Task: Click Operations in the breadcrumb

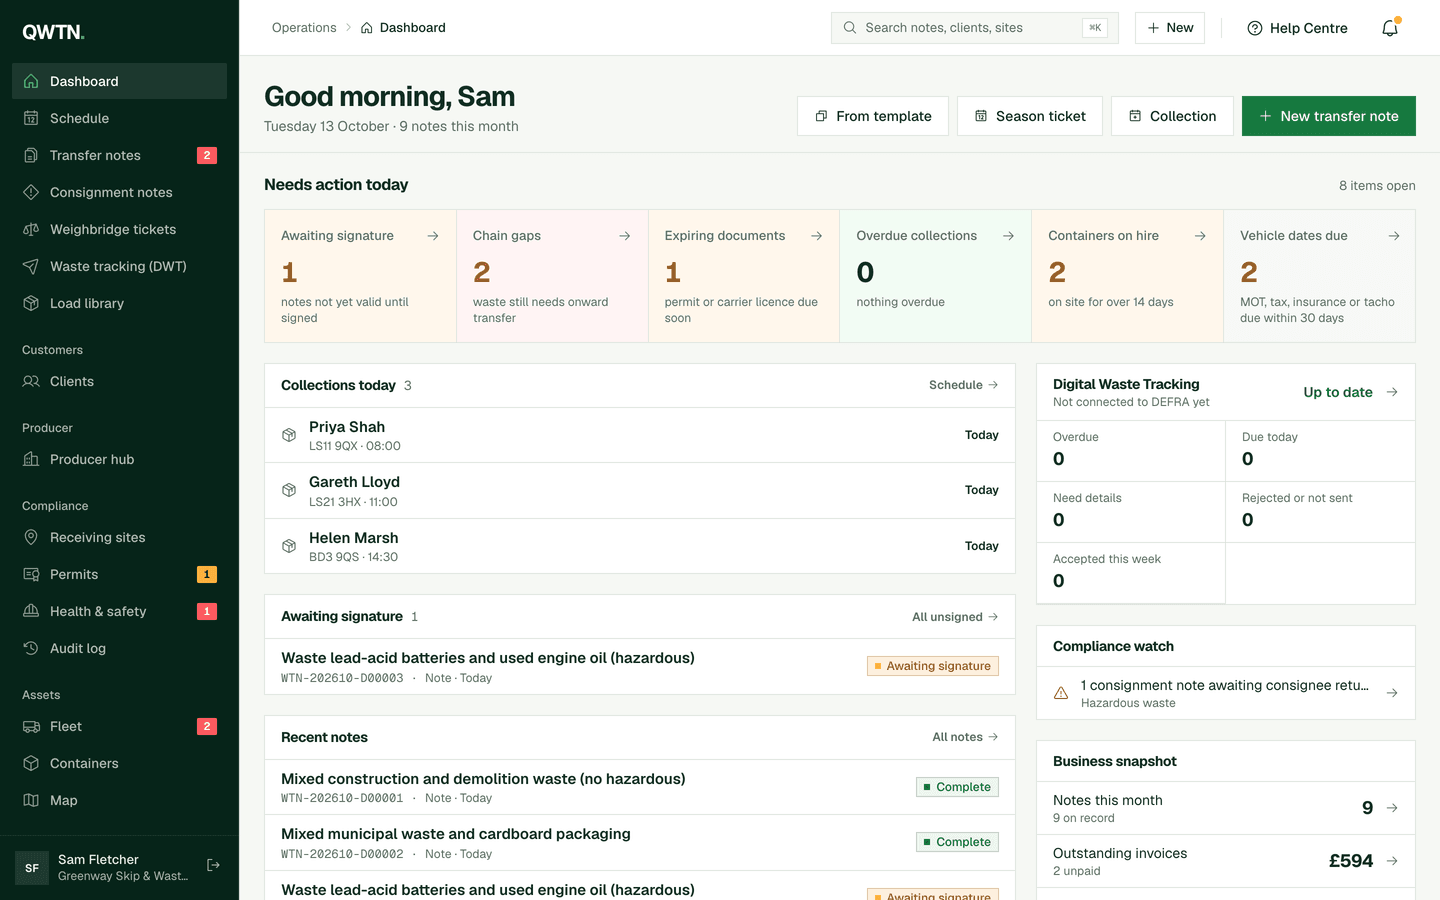Action: (304, 28)
